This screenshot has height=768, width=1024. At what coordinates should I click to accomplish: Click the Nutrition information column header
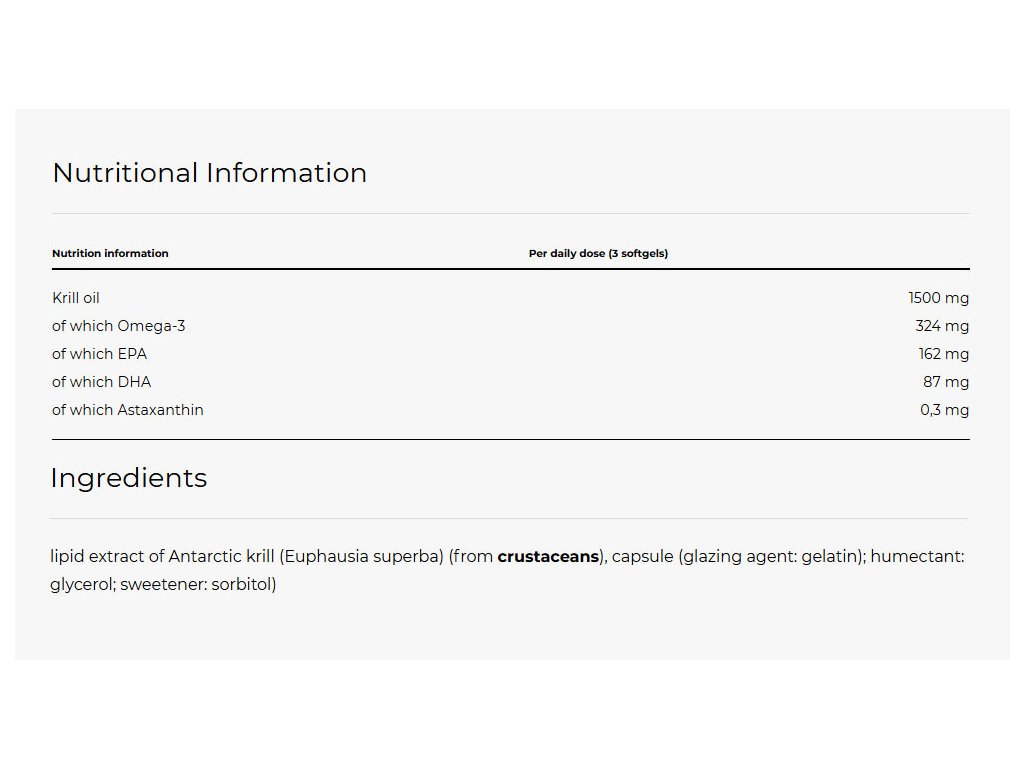110,253
